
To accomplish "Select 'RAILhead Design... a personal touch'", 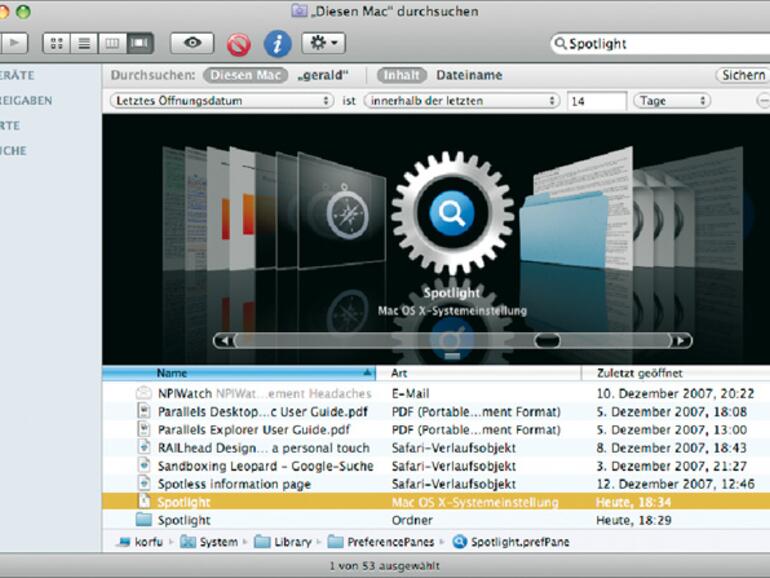I will pos(436,448).
